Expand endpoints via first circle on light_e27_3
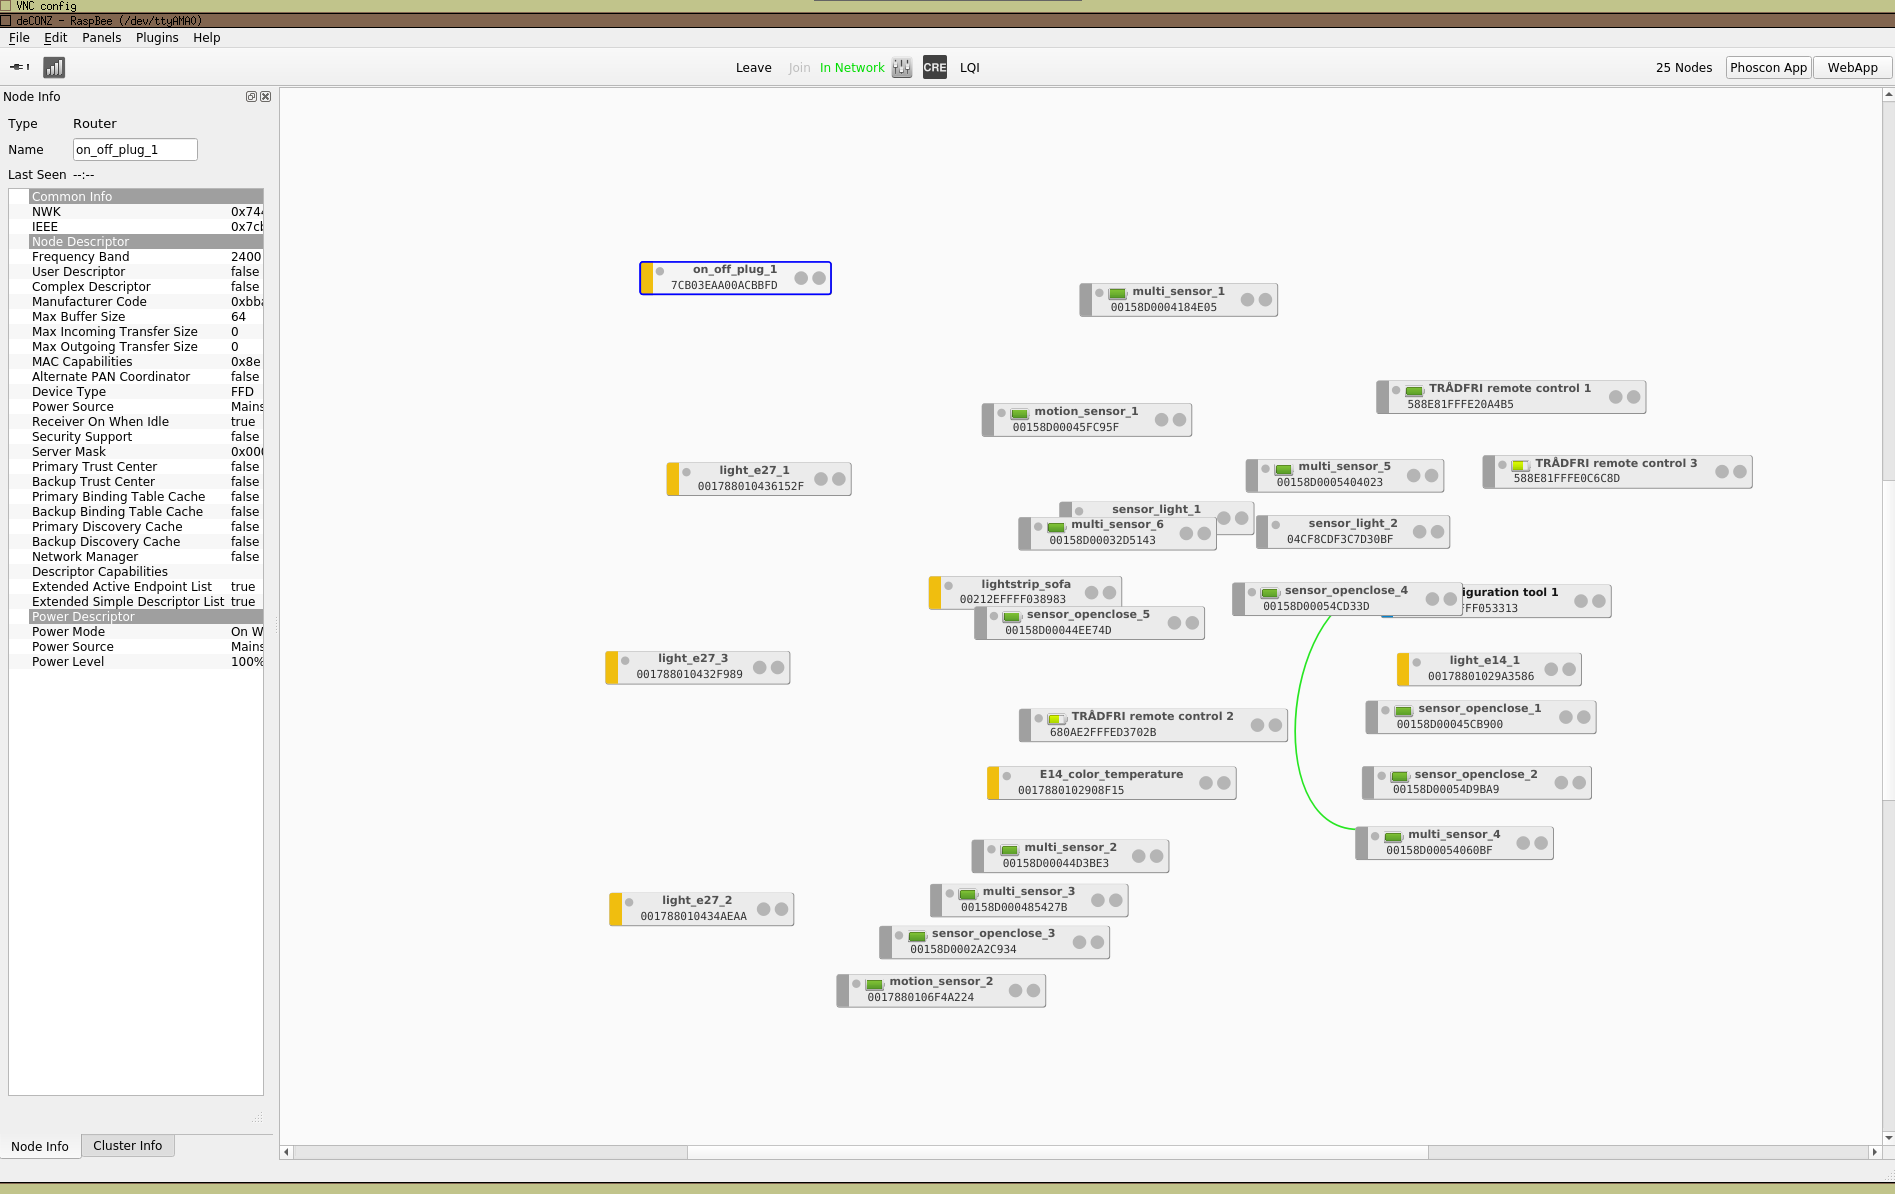Viewport: 1895px width, 1194px height. (760, 667)
